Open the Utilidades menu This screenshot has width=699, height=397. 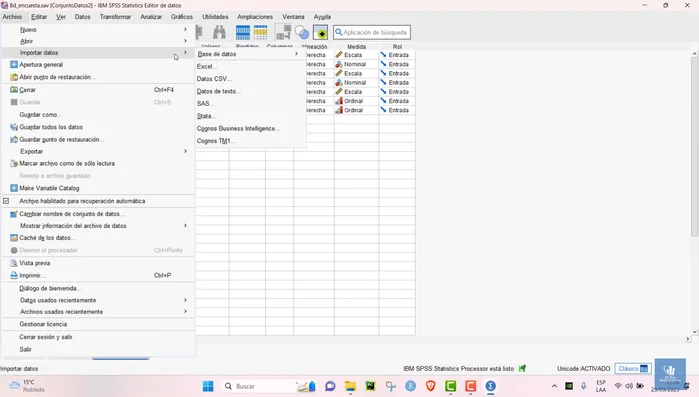click(215, 16)
